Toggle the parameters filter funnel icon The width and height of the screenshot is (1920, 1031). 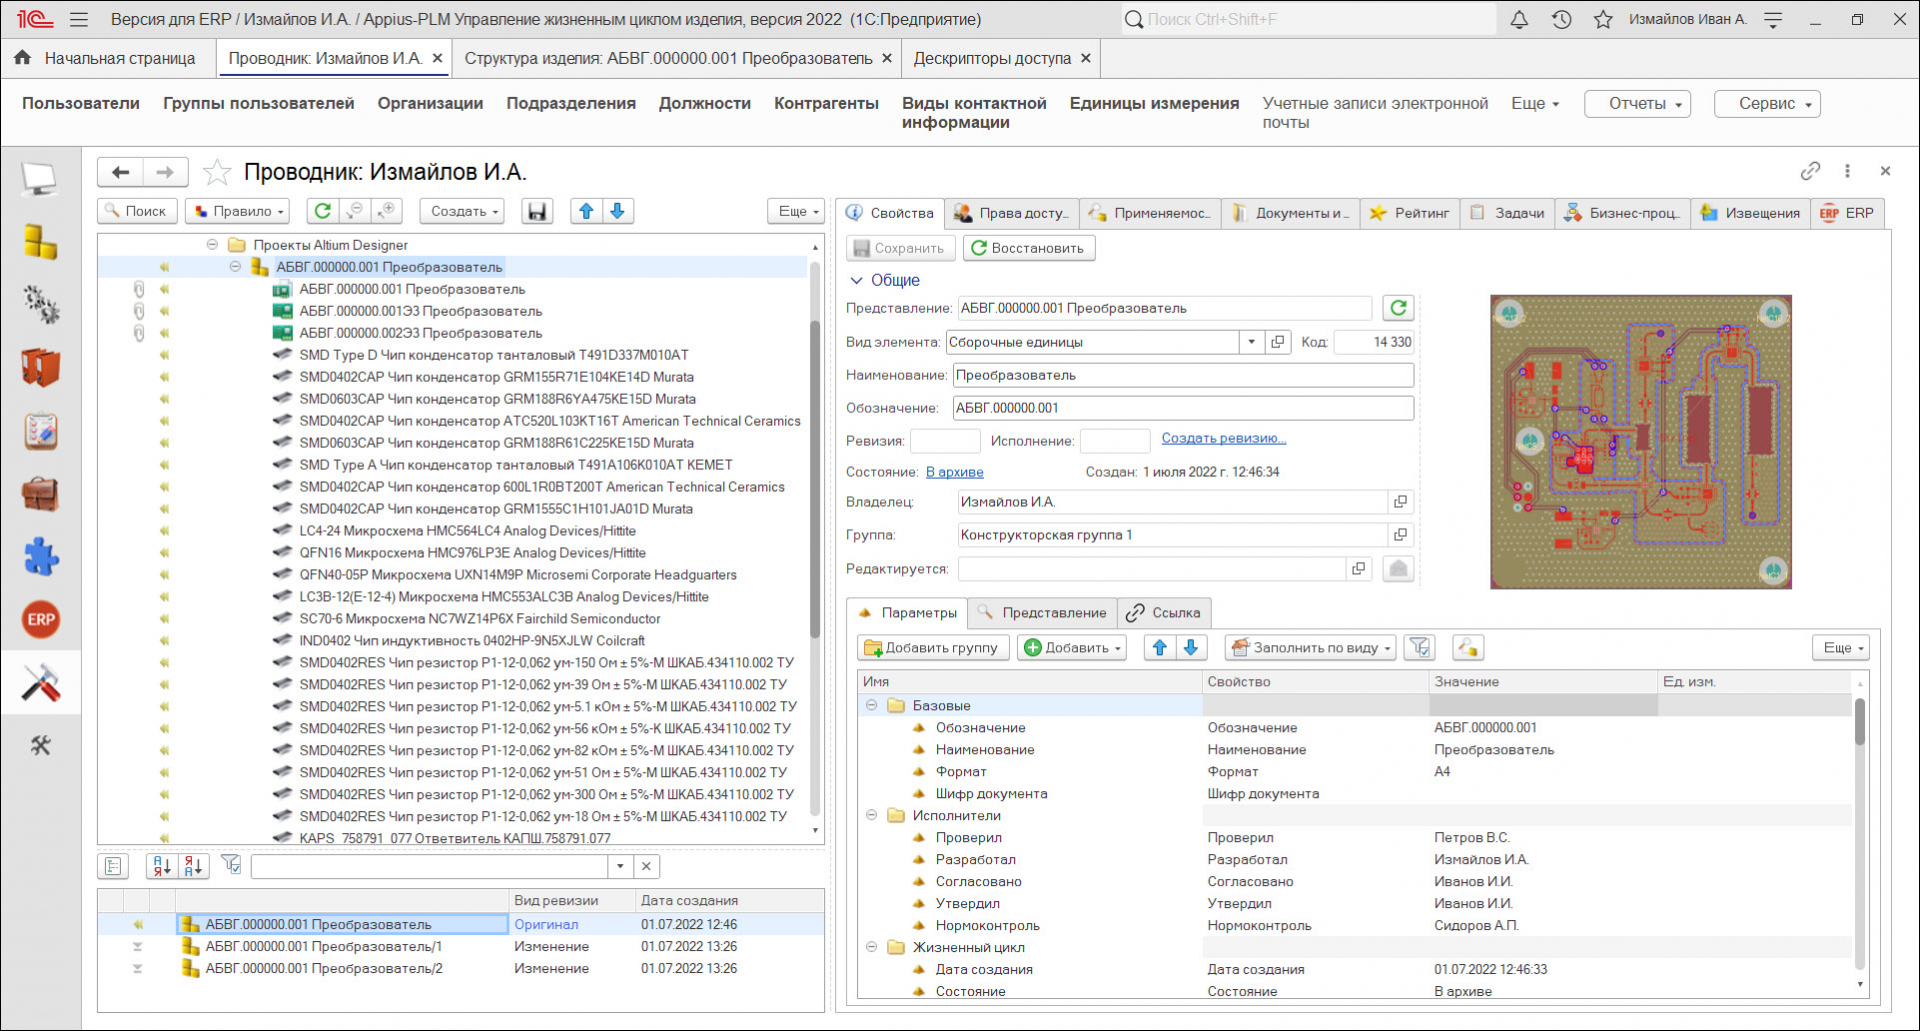tap(1419, 647)
